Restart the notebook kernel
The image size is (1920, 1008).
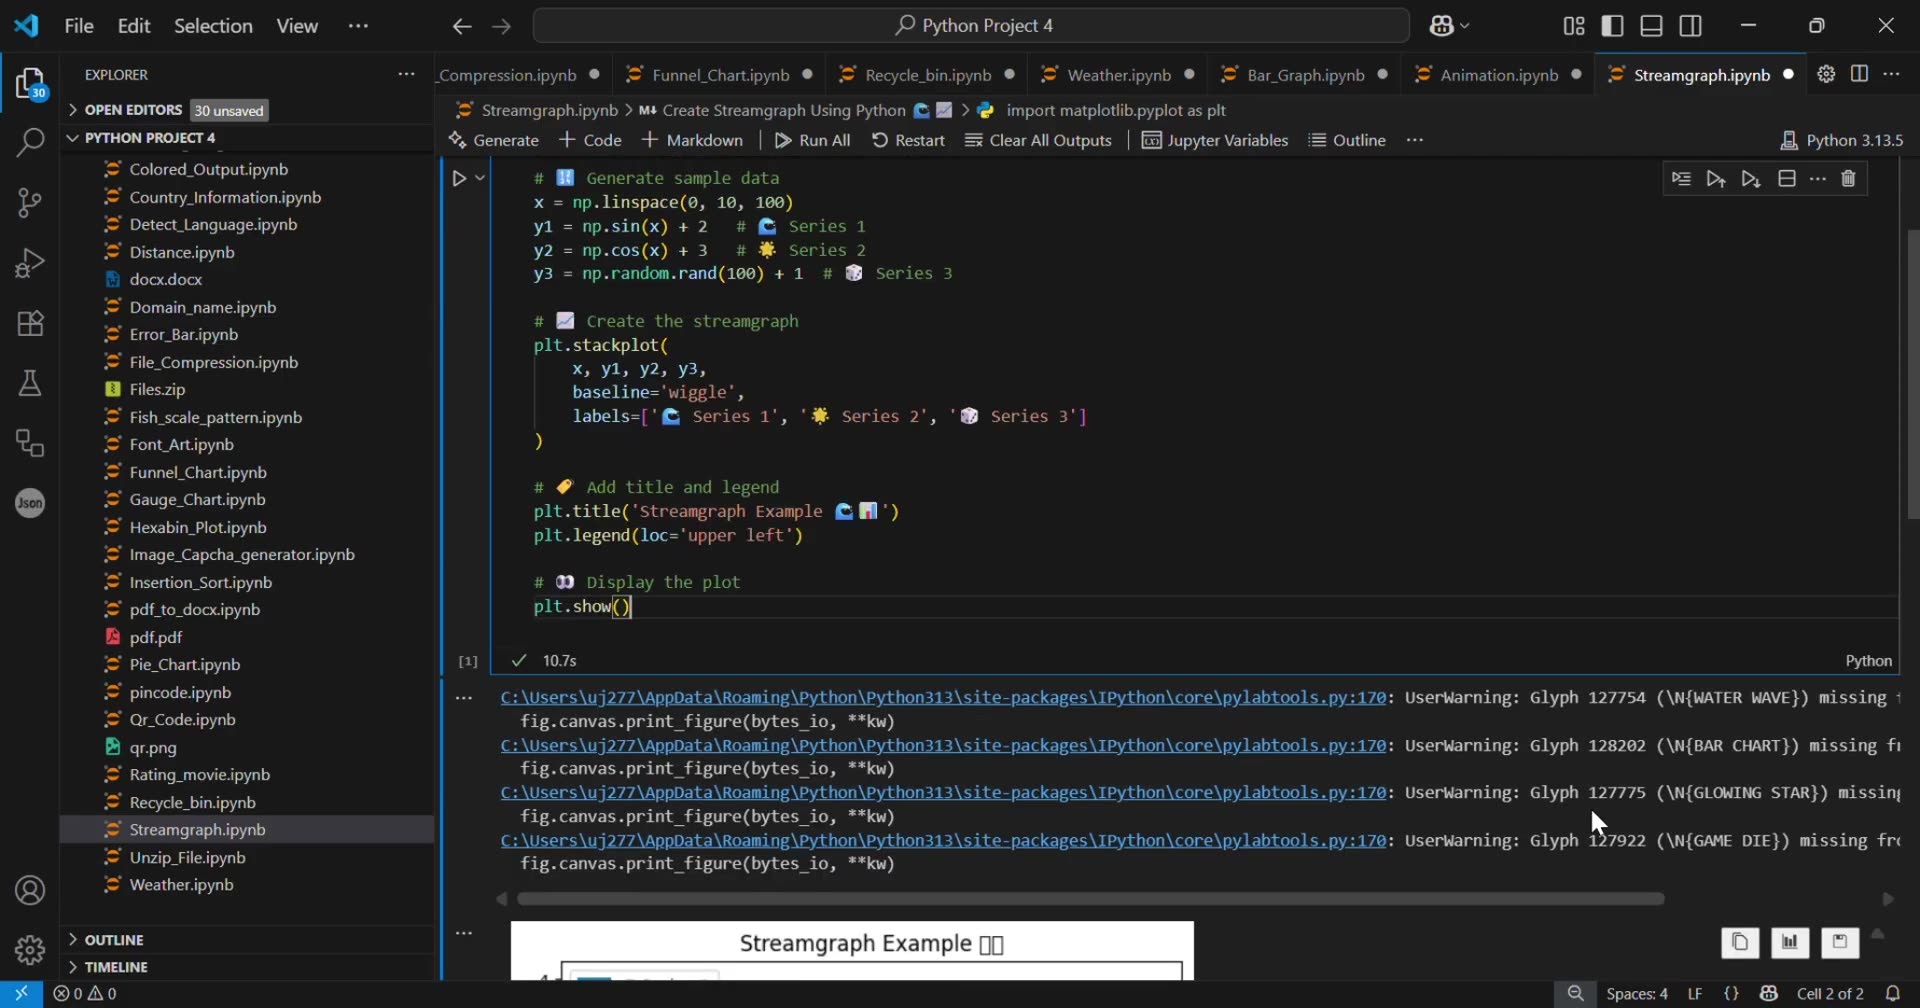(x=908, y=140)
